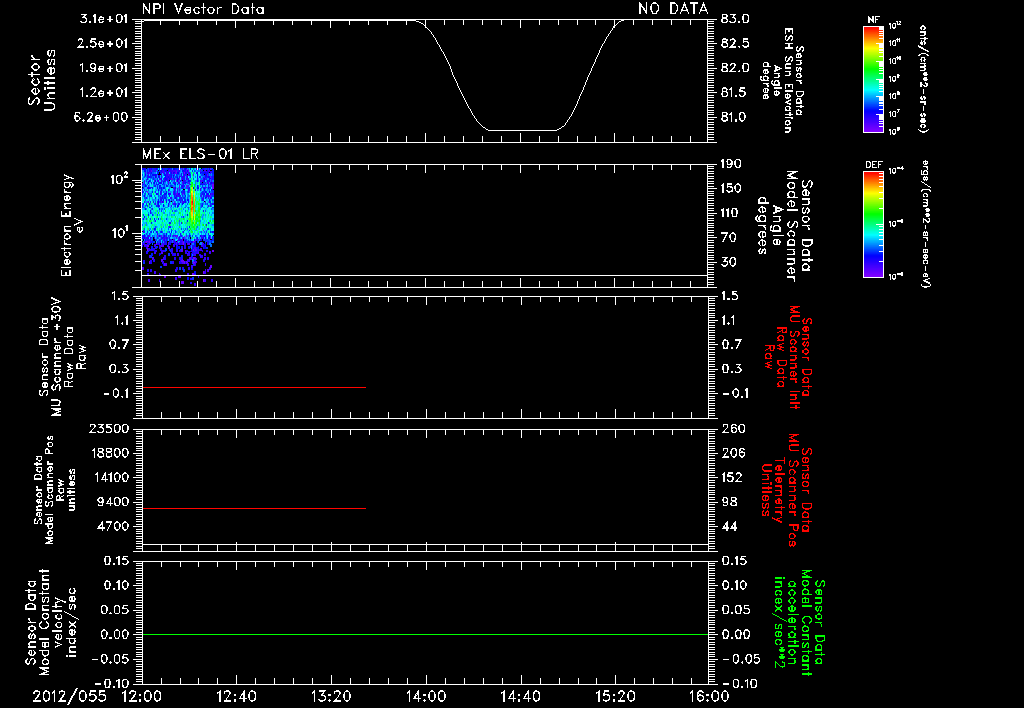
Task: Click the '1.2e+01' sector tick value
Action: click(104, 93)
